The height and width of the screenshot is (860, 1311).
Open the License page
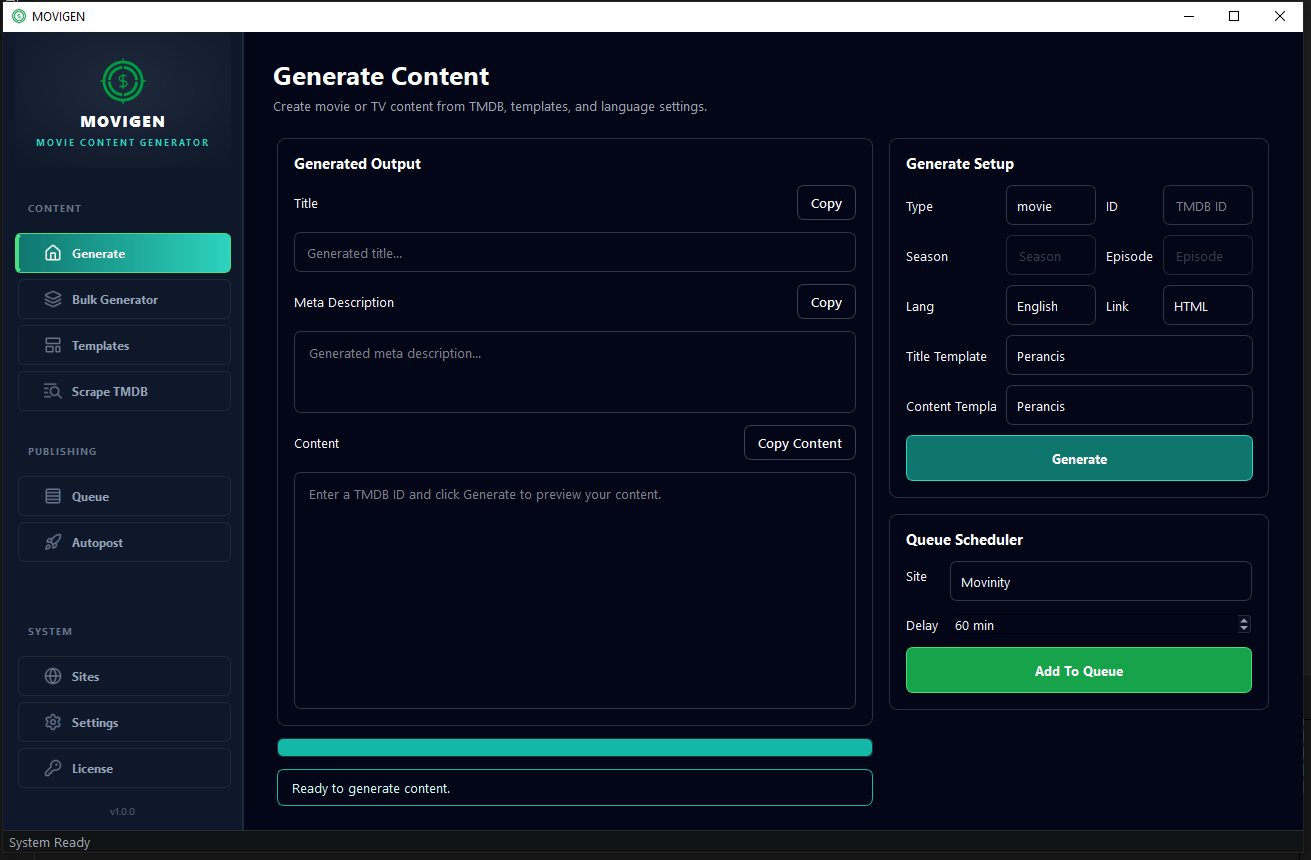(124, 769)
